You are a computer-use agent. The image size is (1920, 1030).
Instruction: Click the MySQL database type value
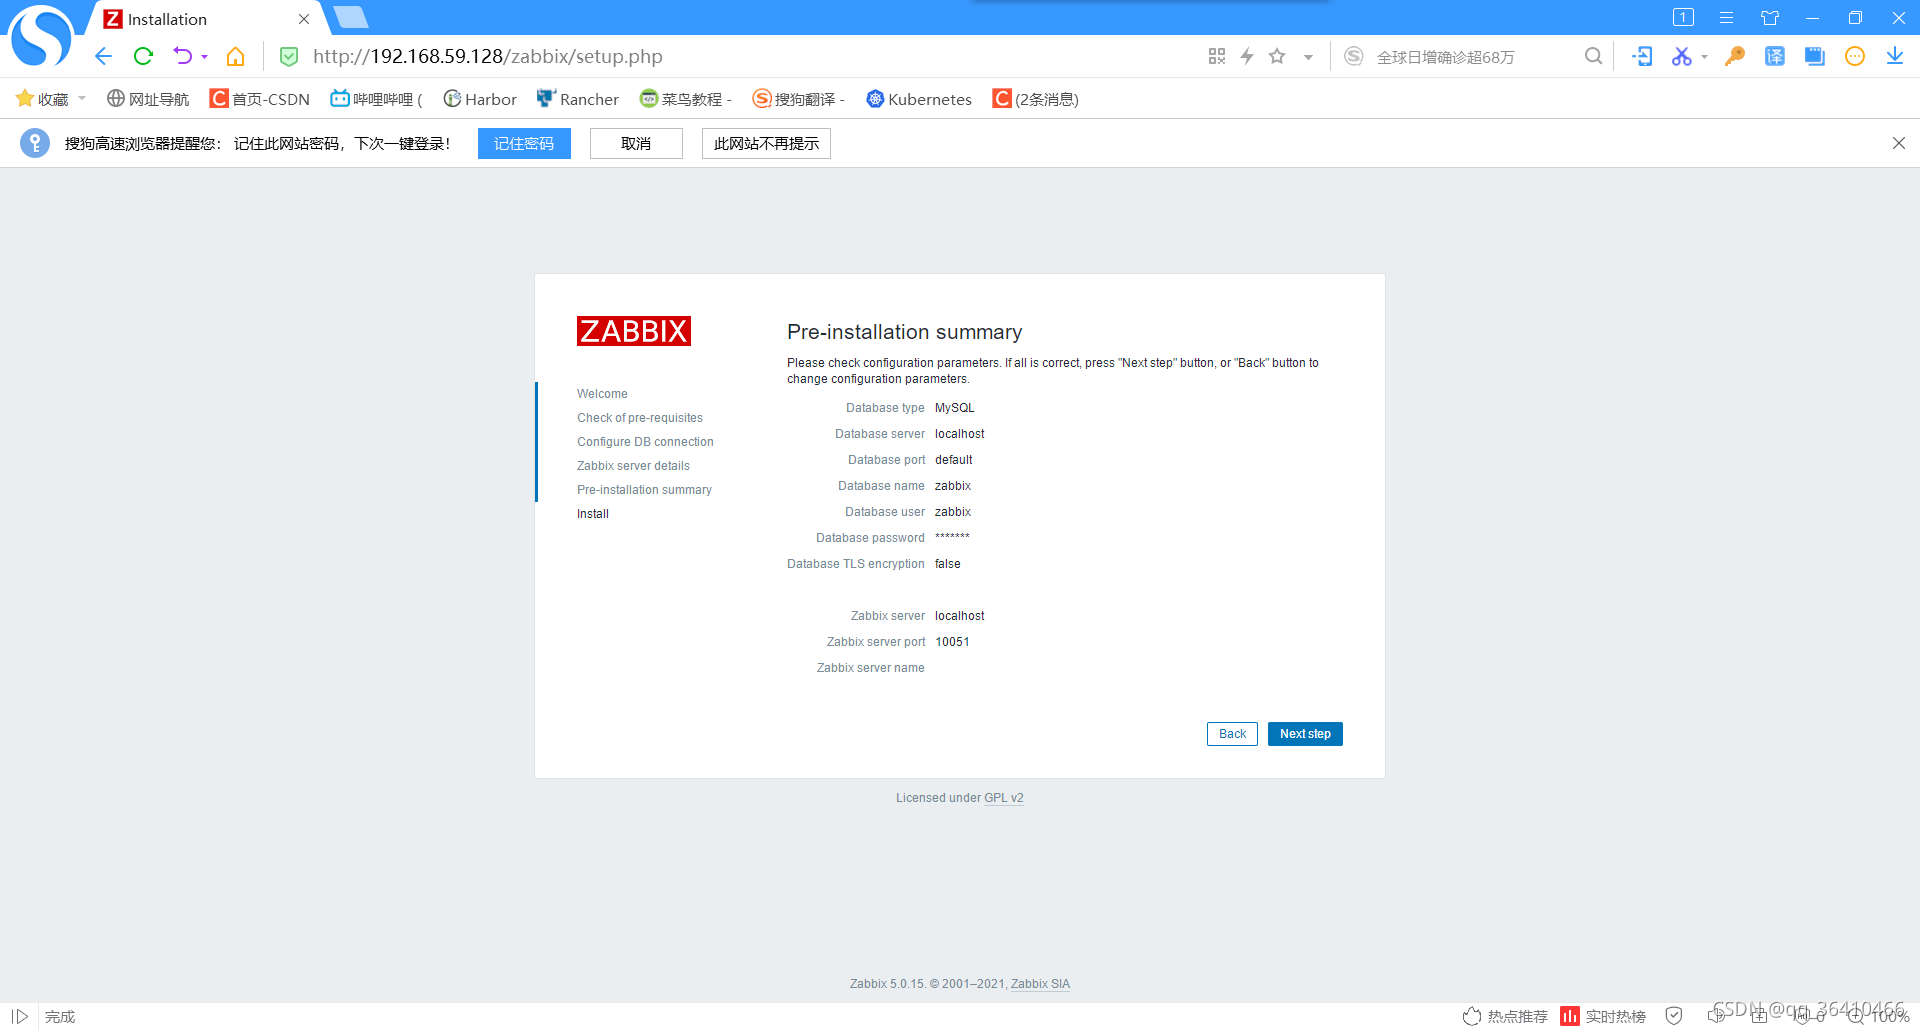954,408
